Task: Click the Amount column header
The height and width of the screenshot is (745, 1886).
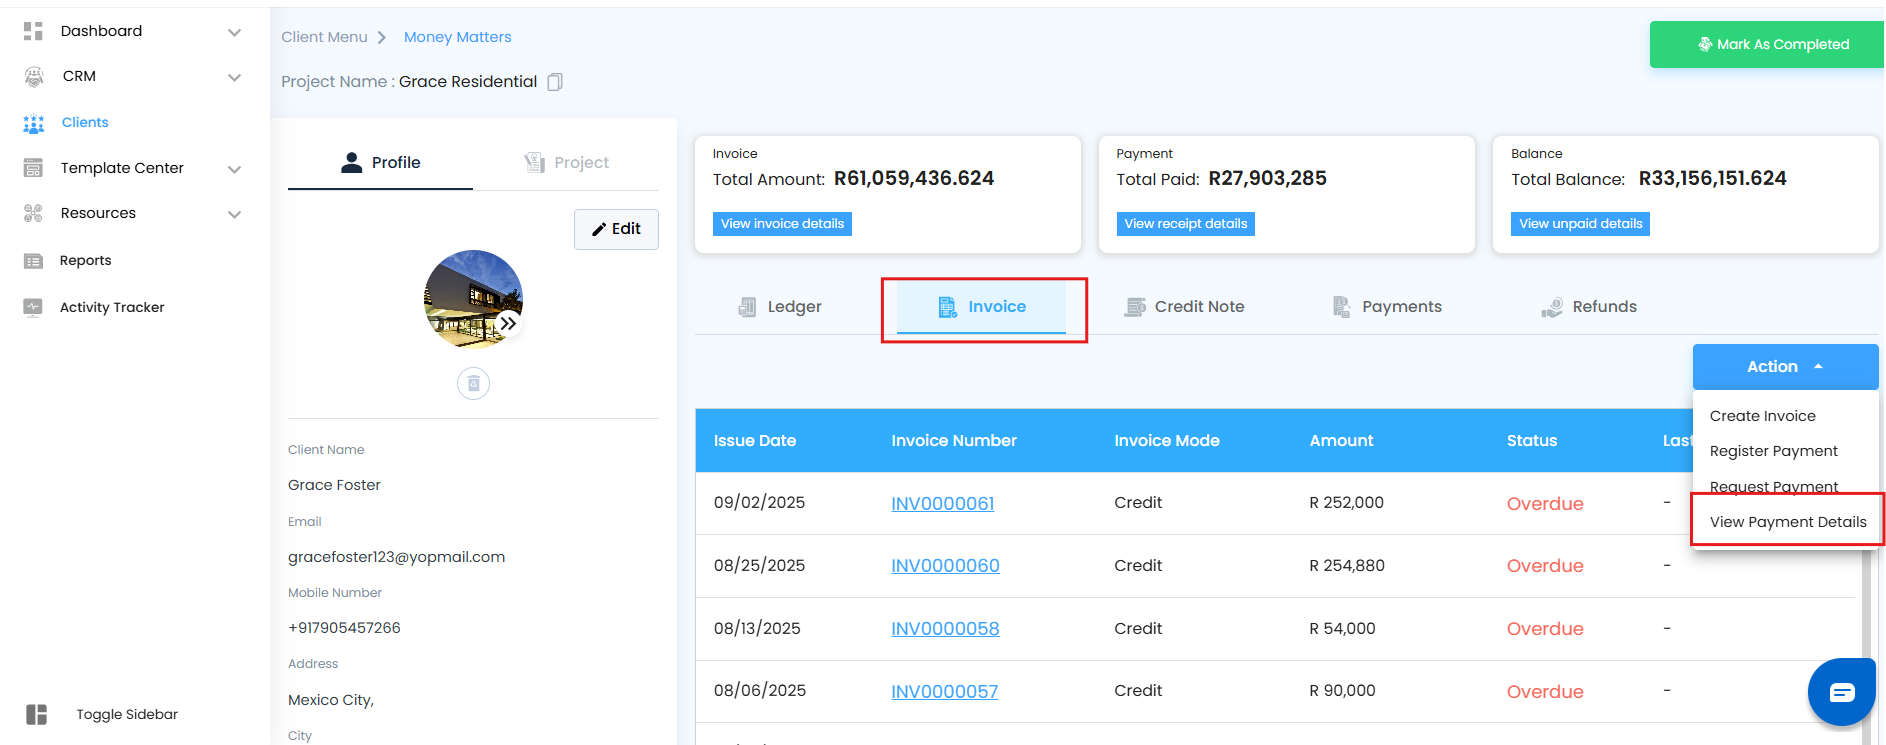Action: coord(1341,441)
